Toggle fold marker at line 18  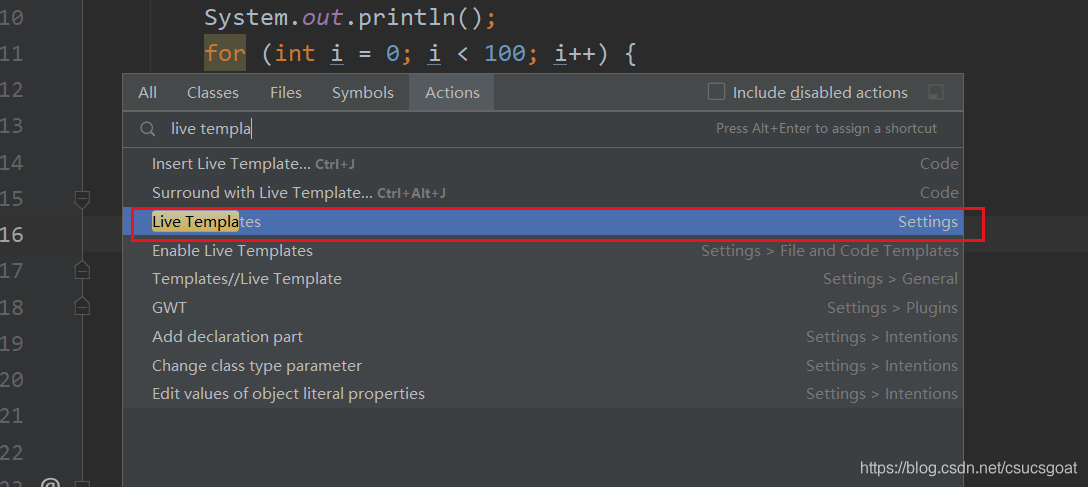(x=82, y=305)
